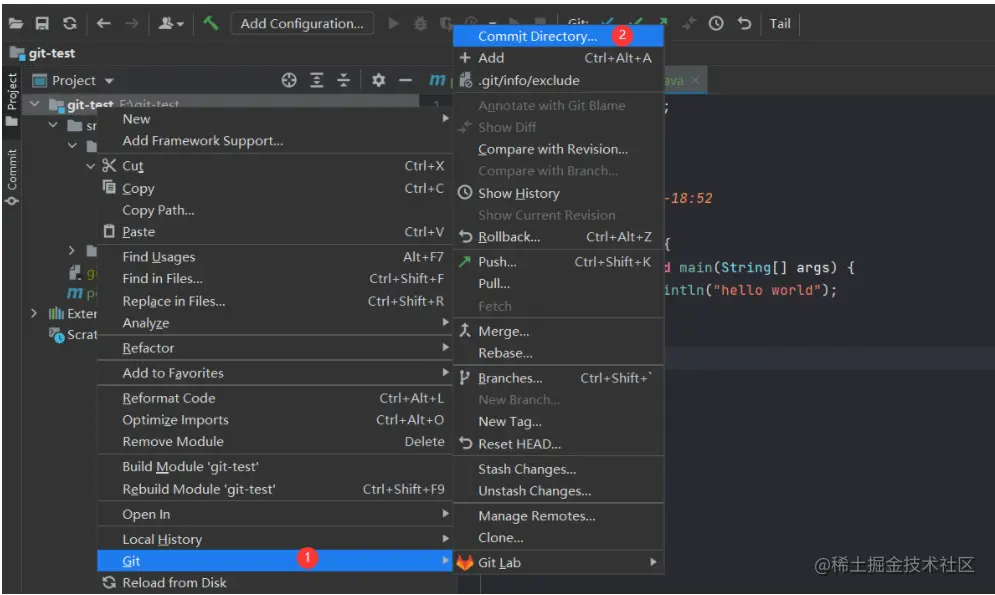This screenshot has width=995, height=595.
Task: Select Optimize Imports
Action: [275, 420]
